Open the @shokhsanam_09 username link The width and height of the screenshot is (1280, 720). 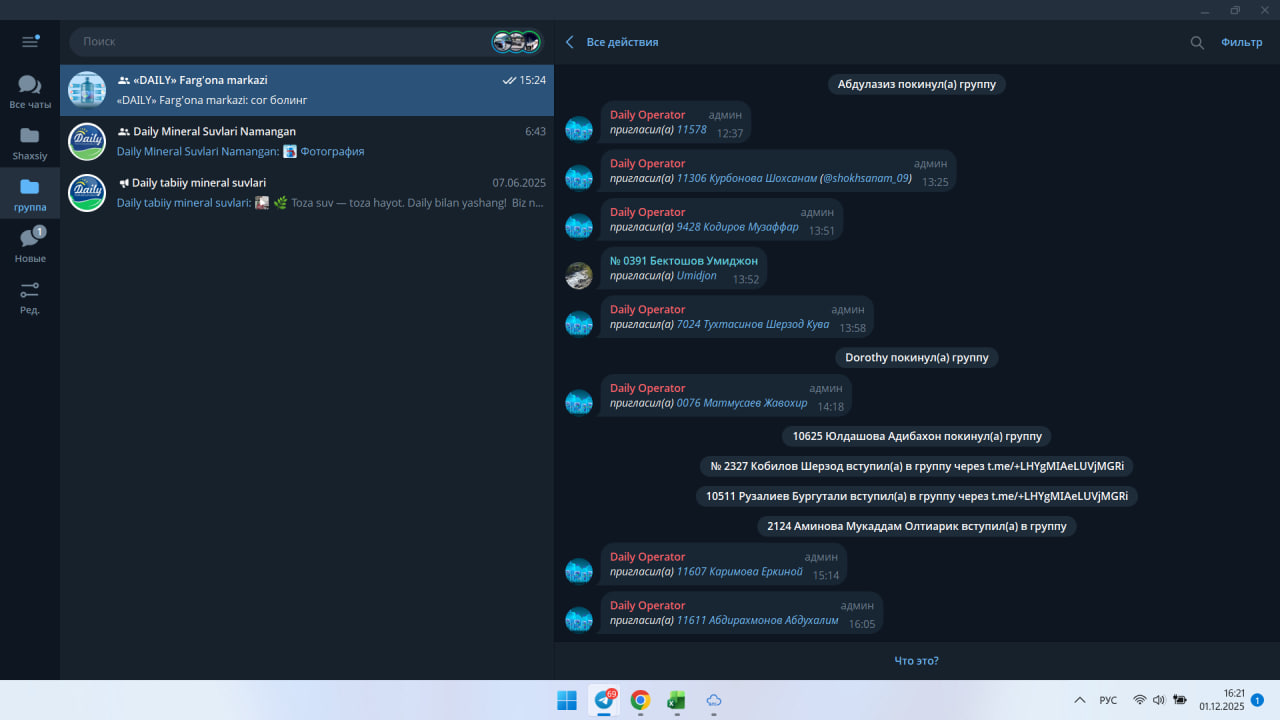pyautogui.click(x=865, y=179)
